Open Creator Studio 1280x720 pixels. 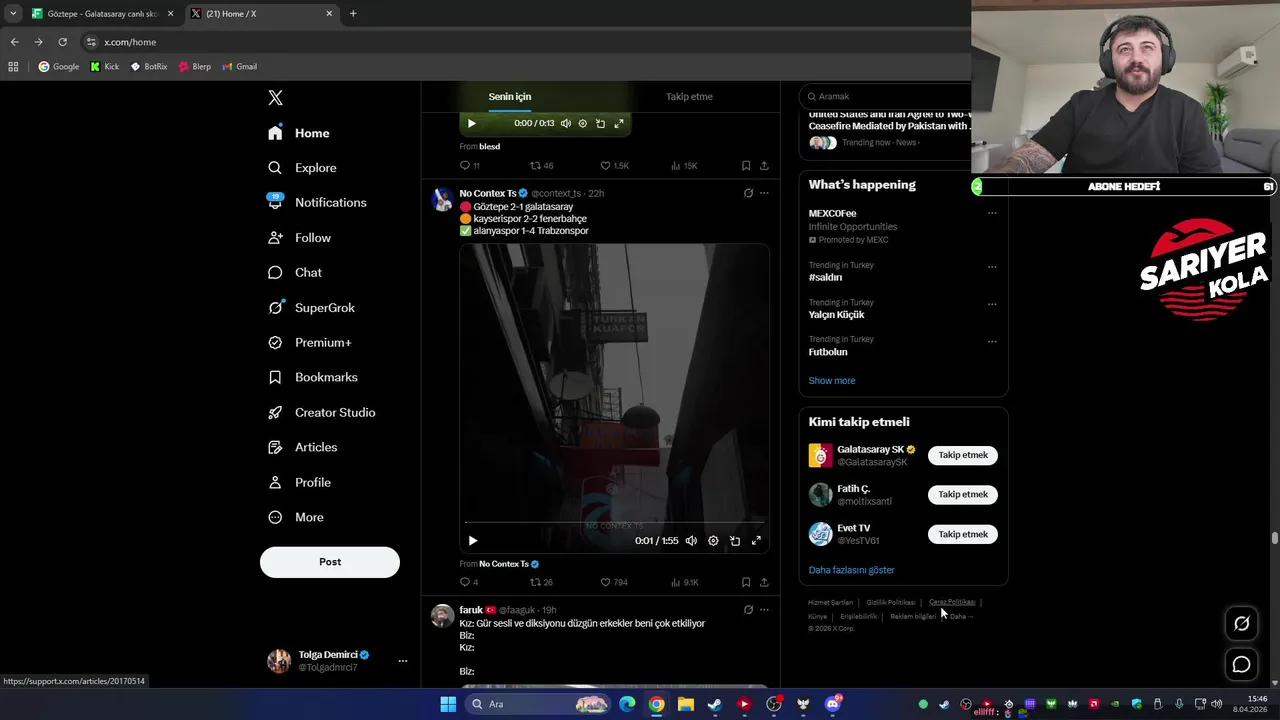coord(321,412)
